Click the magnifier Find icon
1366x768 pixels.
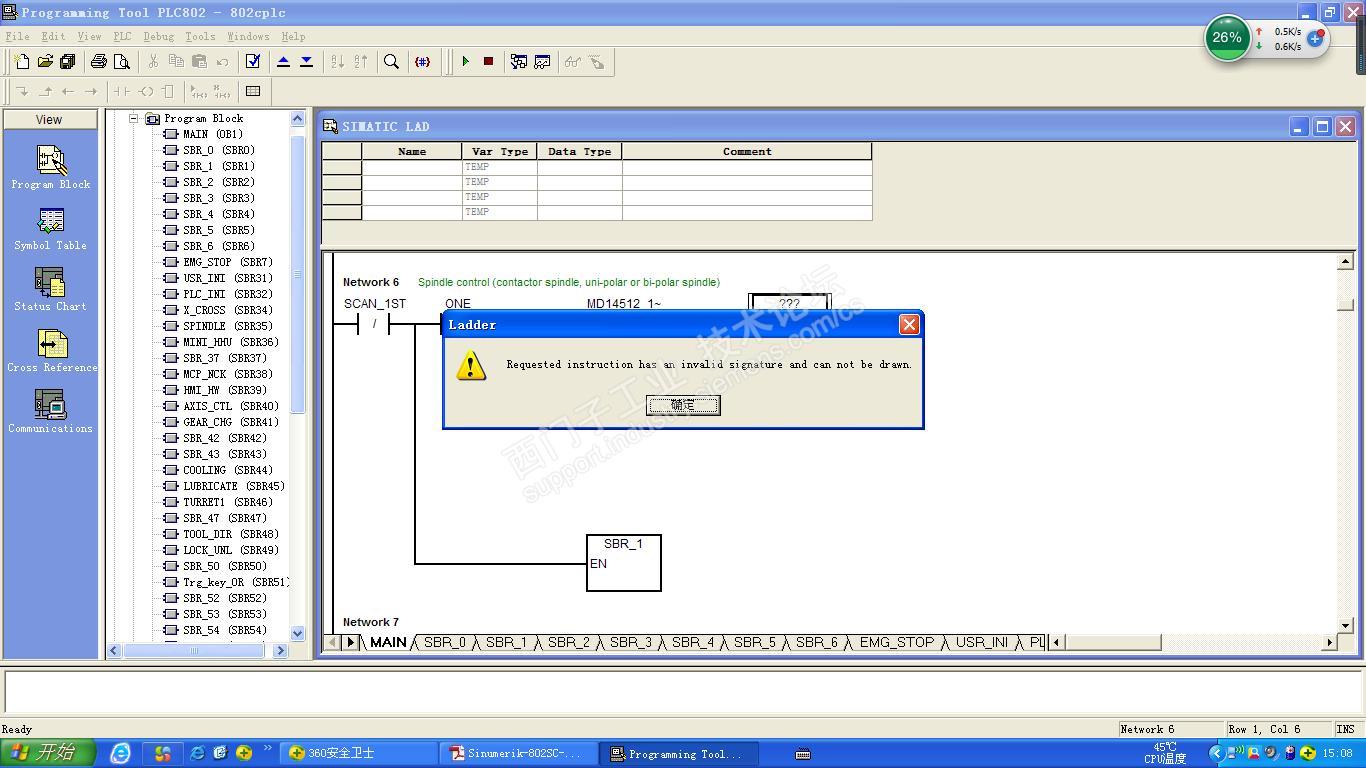click(392, 62)
